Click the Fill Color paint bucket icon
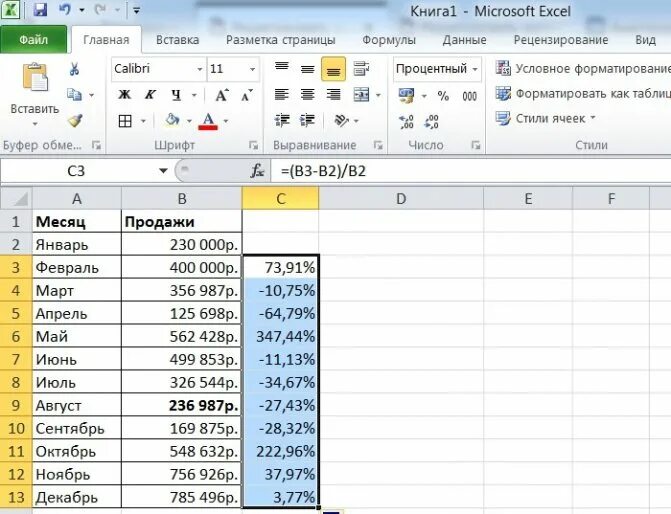 tap(172, 120)
